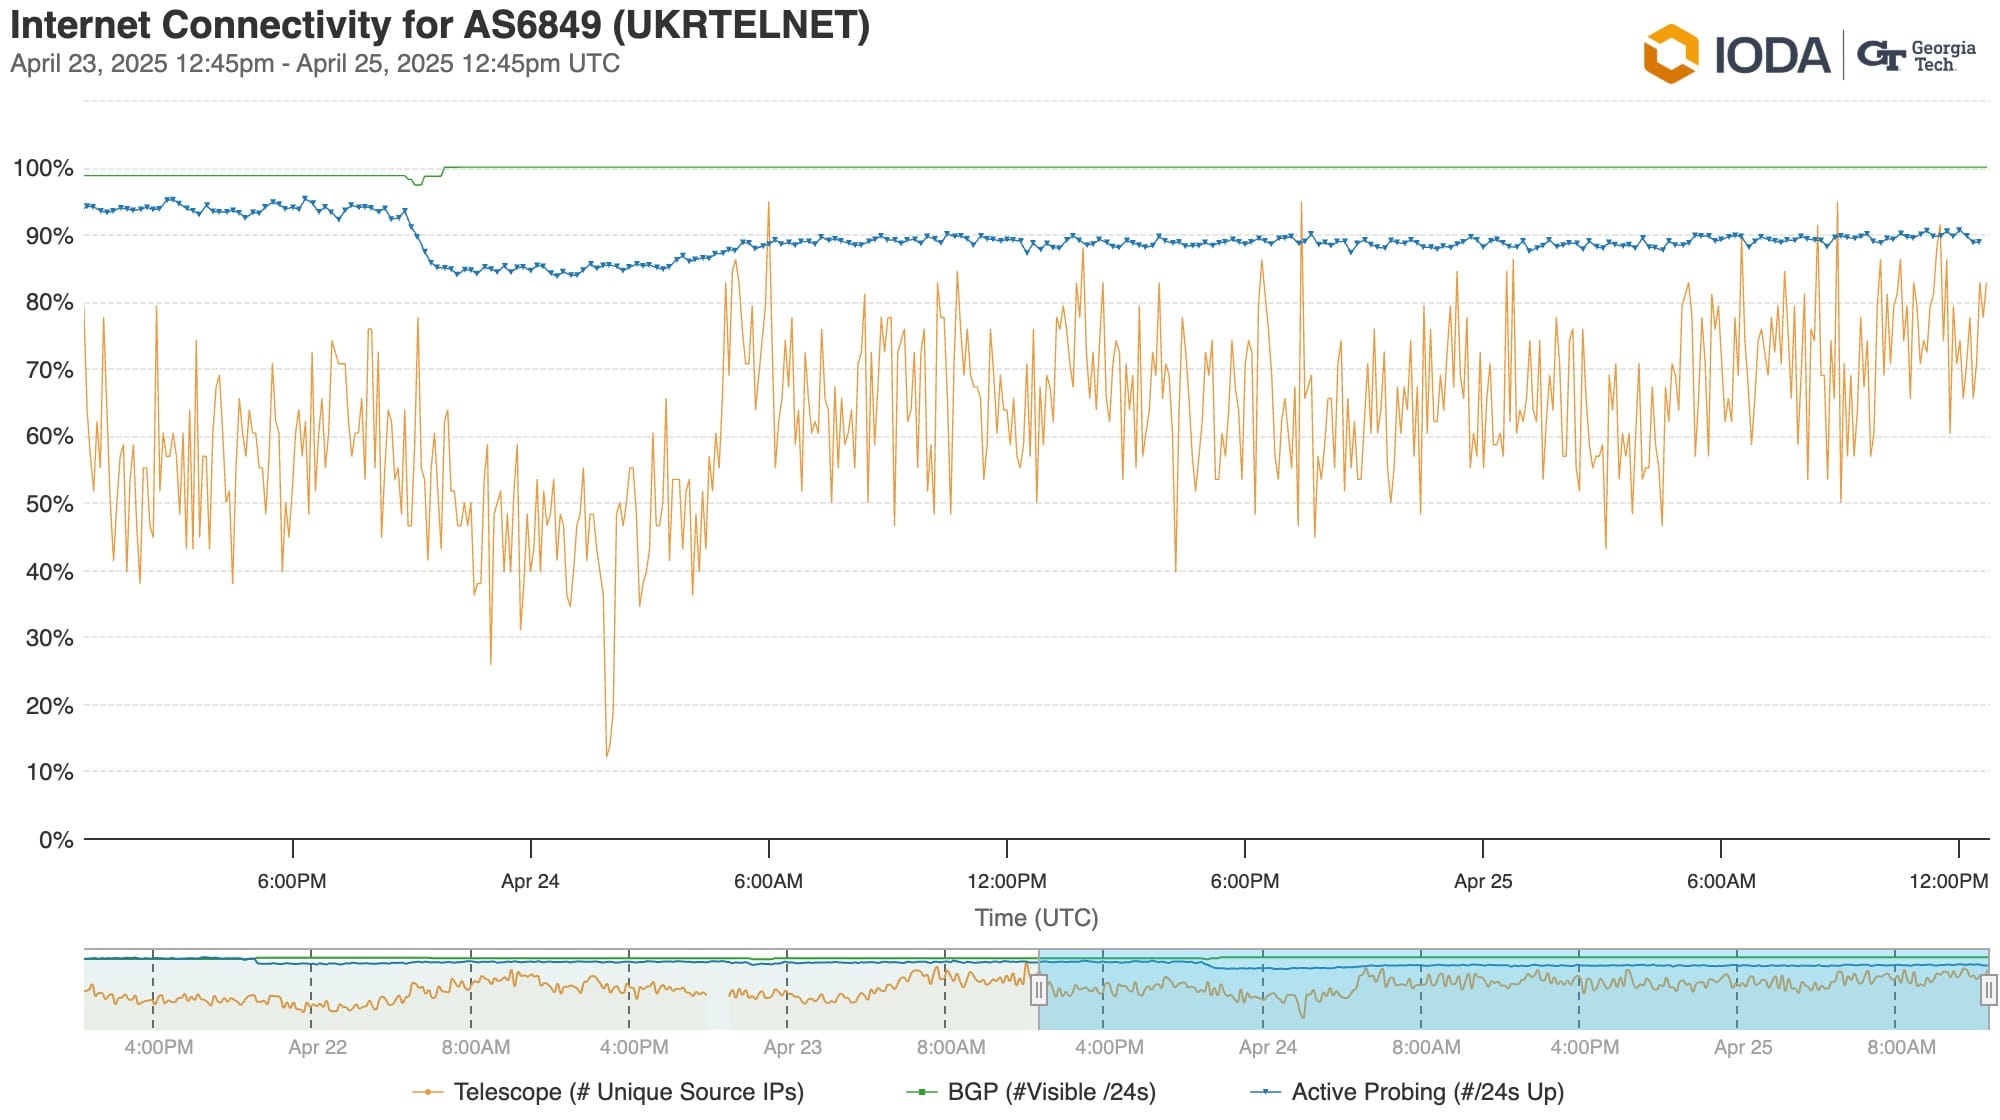This screenshot has width=2000, height=1120.
Task: Toggle BGP Visible /24s legend entry
Action: coord(1051,1092)
